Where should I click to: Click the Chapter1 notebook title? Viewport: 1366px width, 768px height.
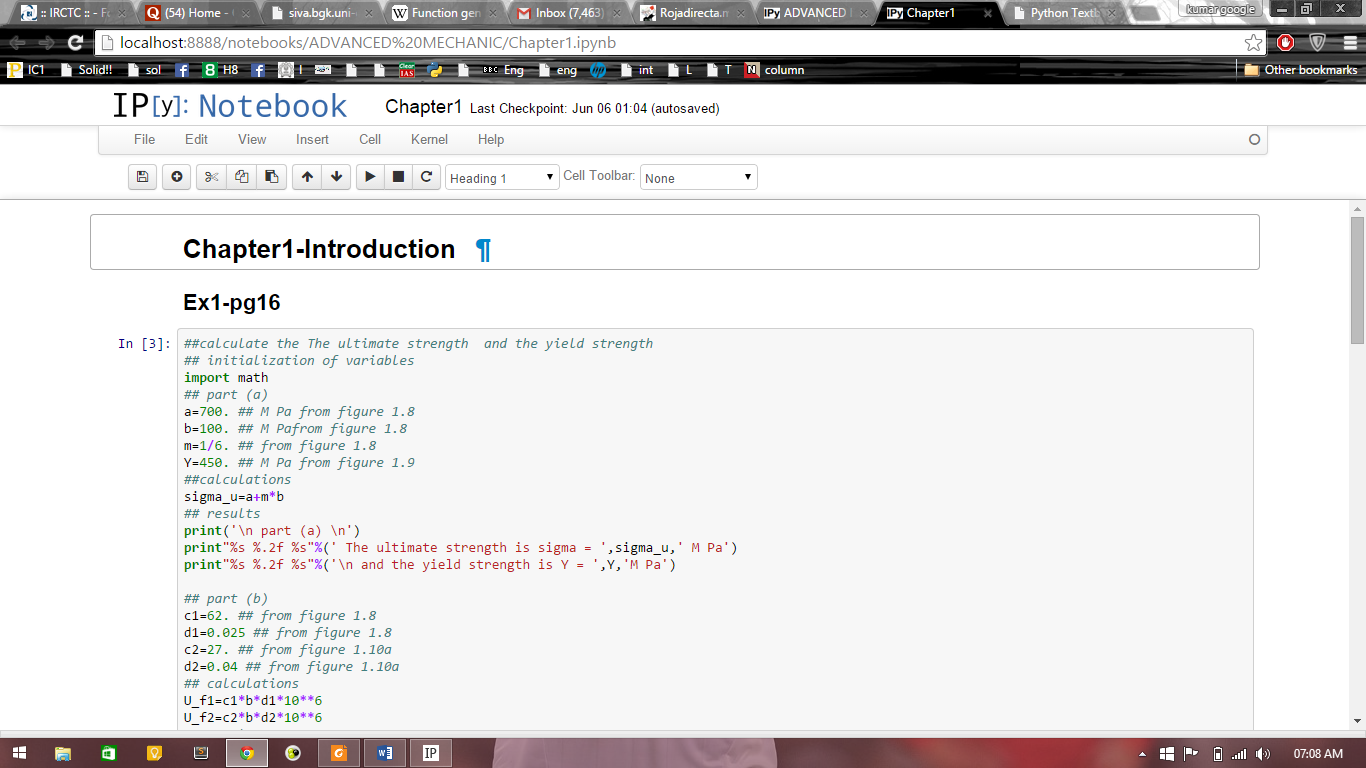click(423, 107)
